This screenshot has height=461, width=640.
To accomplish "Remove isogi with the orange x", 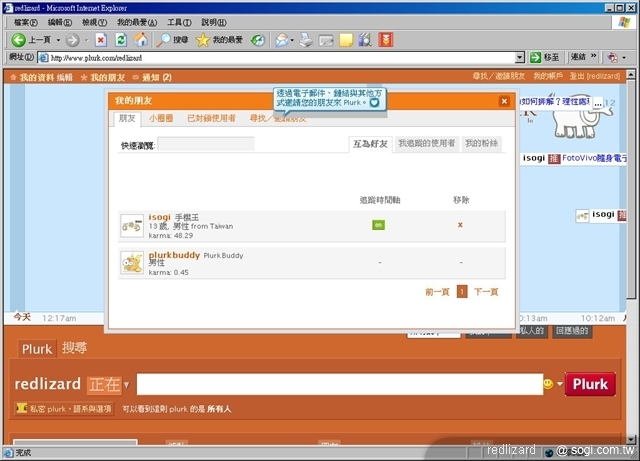I will (460, 225).
